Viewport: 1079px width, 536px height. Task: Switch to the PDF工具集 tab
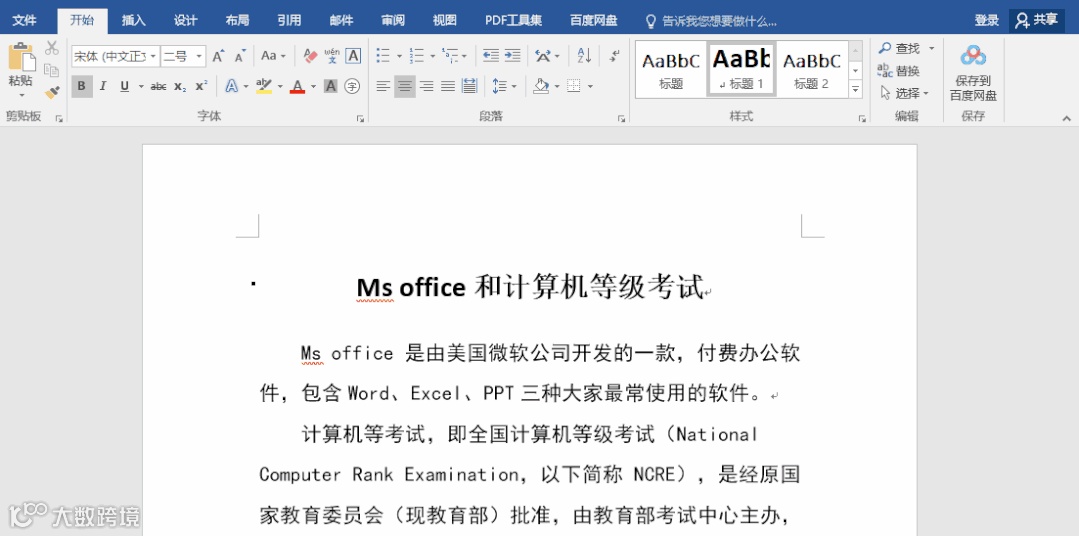(513, 20)
